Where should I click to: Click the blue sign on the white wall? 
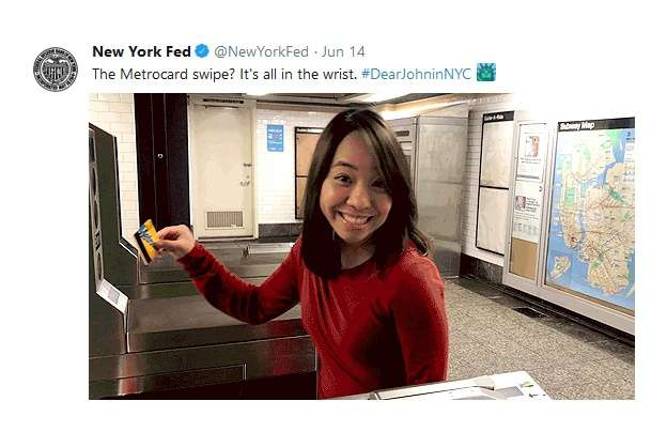coord(275,138)
